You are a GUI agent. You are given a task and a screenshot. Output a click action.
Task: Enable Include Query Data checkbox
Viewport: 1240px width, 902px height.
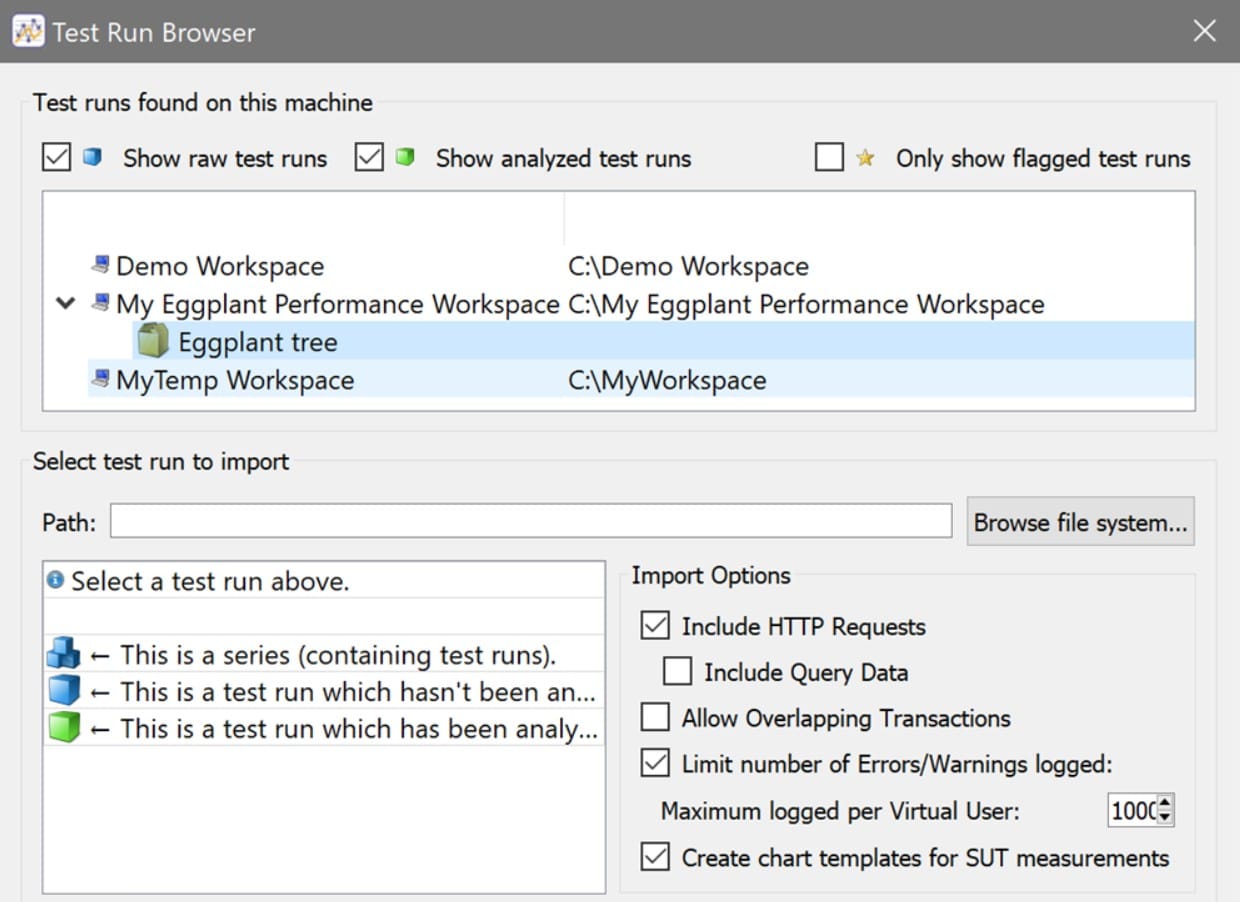point(677,671)
